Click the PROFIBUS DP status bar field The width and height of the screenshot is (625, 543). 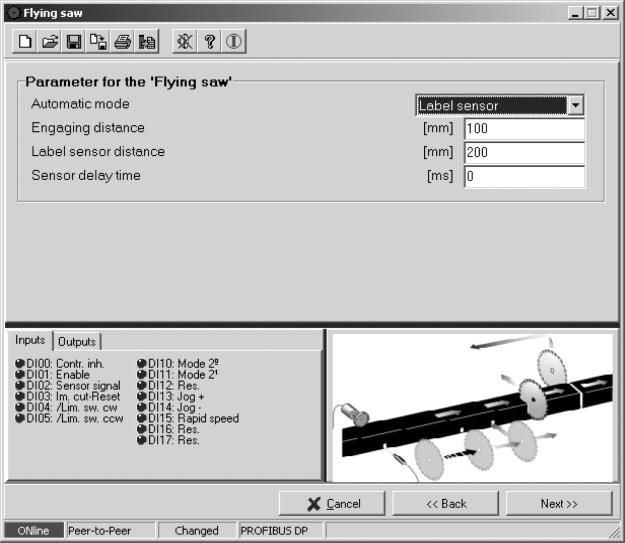(x=282, y=531)
